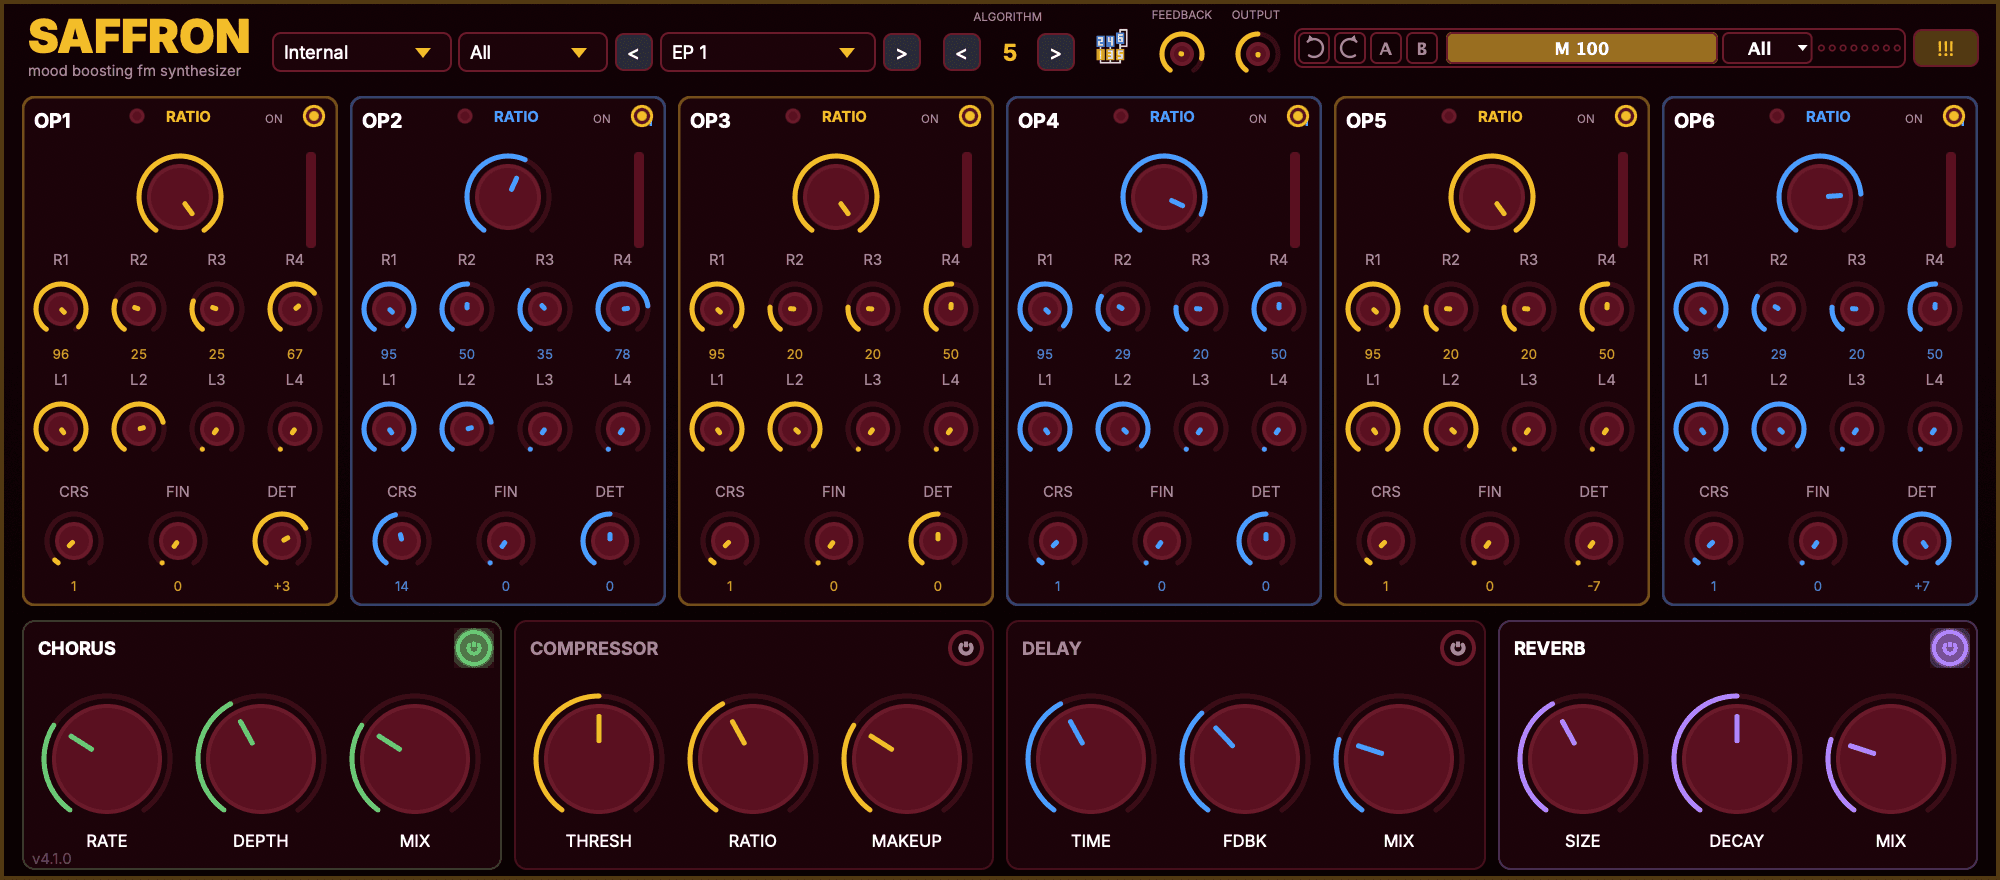Click the redo arrow icon
Image resolution: width=2000 pixels, height=880 pixels.
(1350, 48)
